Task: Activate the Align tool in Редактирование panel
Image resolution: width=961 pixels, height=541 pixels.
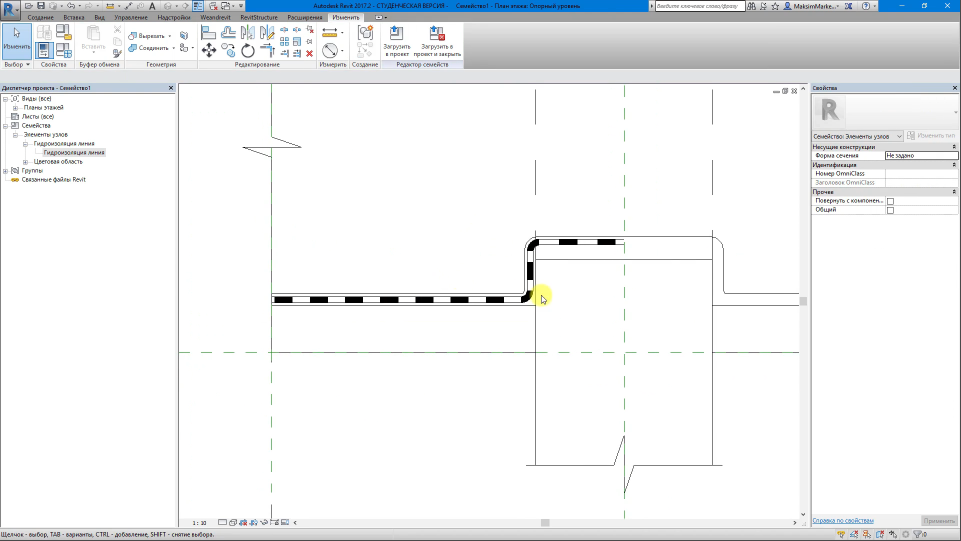Action: tap(208, 32)
